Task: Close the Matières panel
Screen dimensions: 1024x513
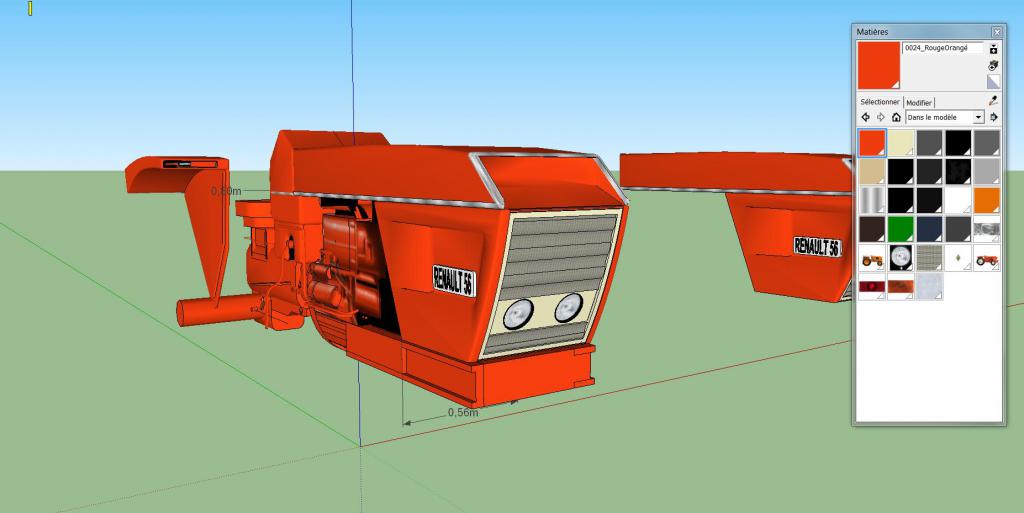Action: tap(997, 32)
